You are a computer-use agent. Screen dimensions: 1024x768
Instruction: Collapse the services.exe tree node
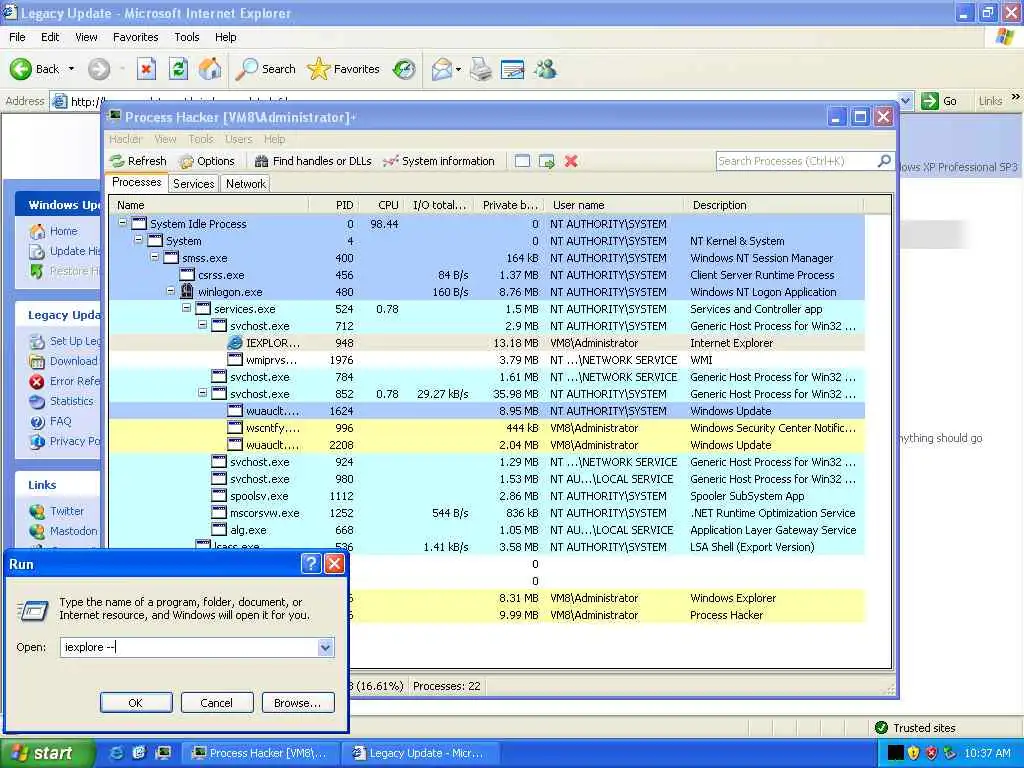pos(186,308)
